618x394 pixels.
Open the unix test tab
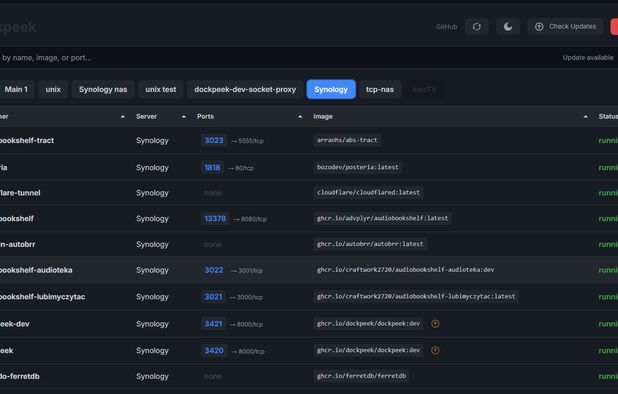coord(160,89)
